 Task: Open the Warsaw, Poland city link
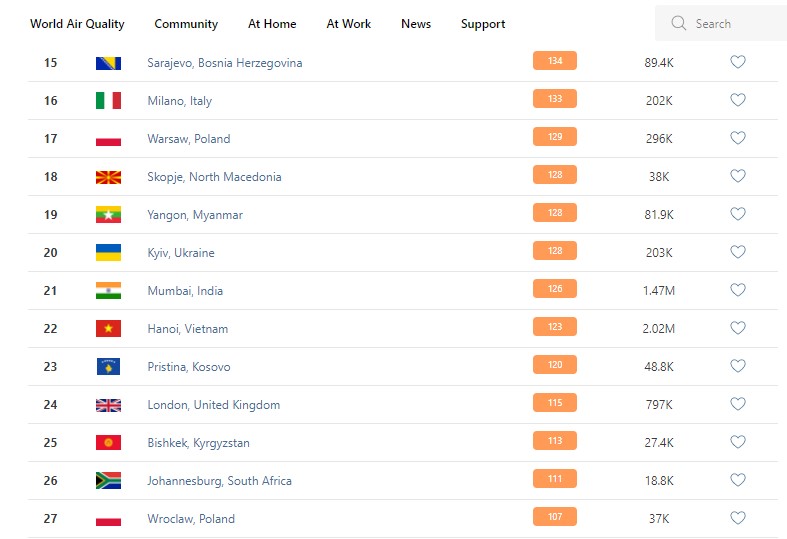[x=188, y=139]
